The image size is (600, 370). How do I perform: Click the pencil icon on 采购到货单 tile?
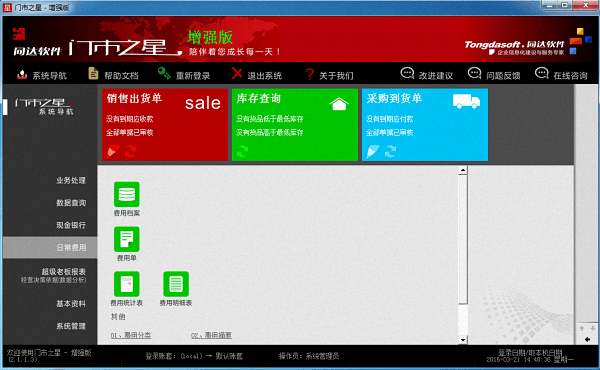coord(373,151)
